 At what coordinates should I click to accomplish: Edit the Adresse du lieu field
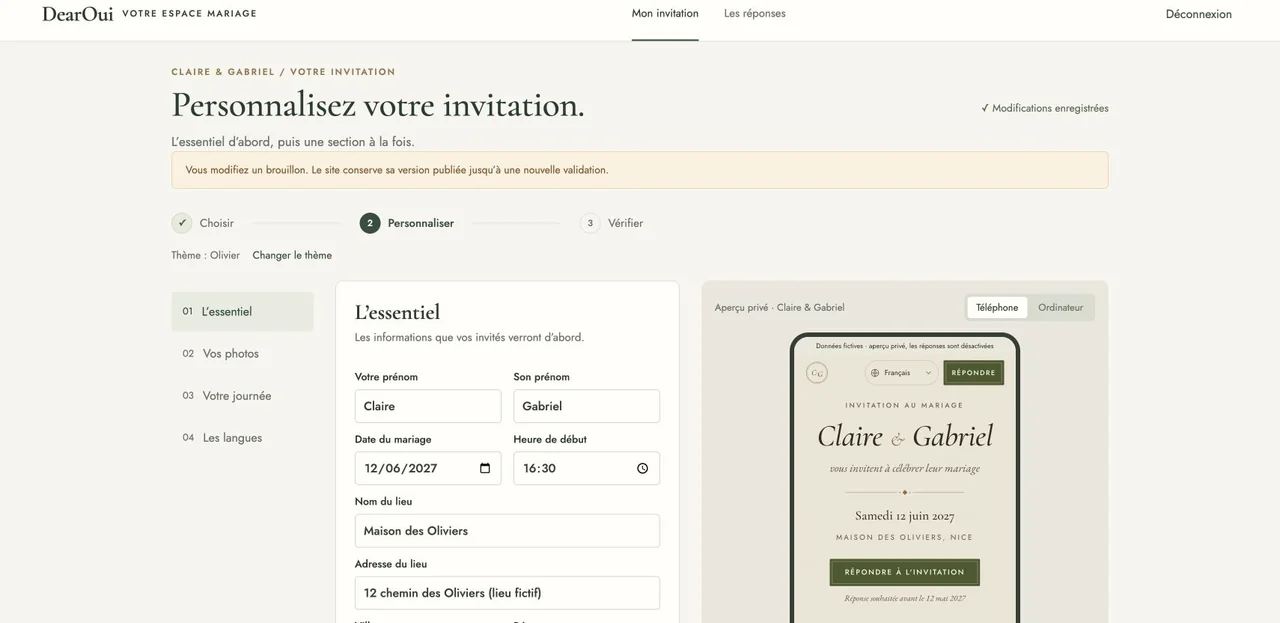[x=507, y=593]
